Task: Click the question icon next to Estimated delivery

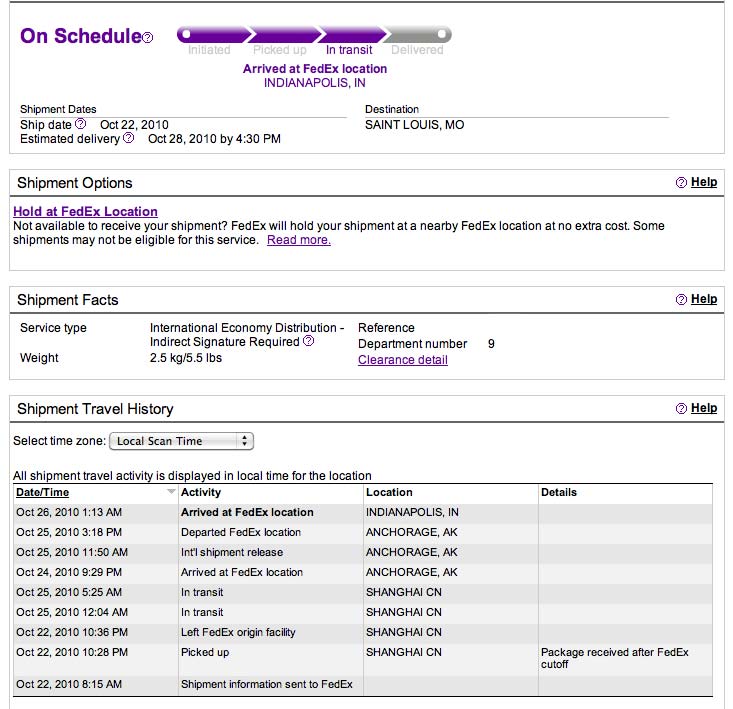Action: point(128,137)
